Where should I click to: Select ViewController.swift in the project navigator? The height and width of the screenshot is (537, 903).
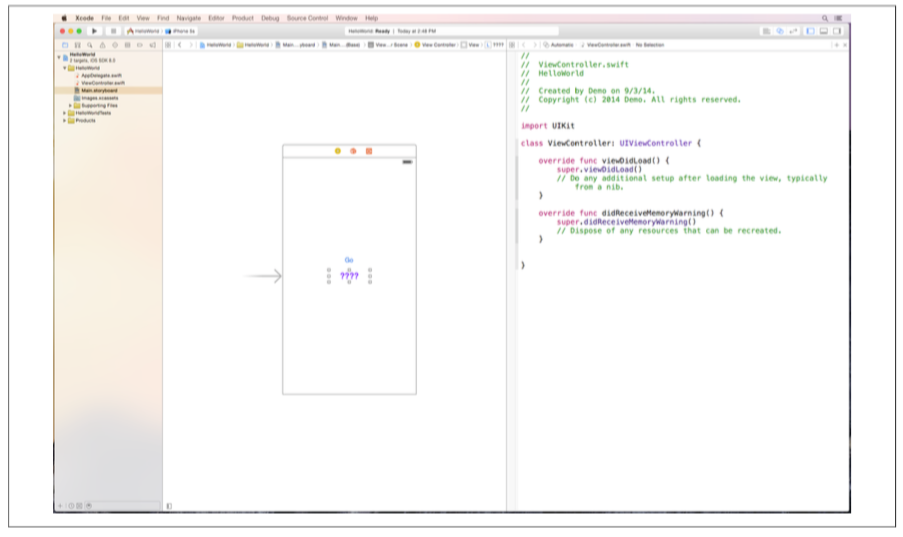click(x=102, y=83)
